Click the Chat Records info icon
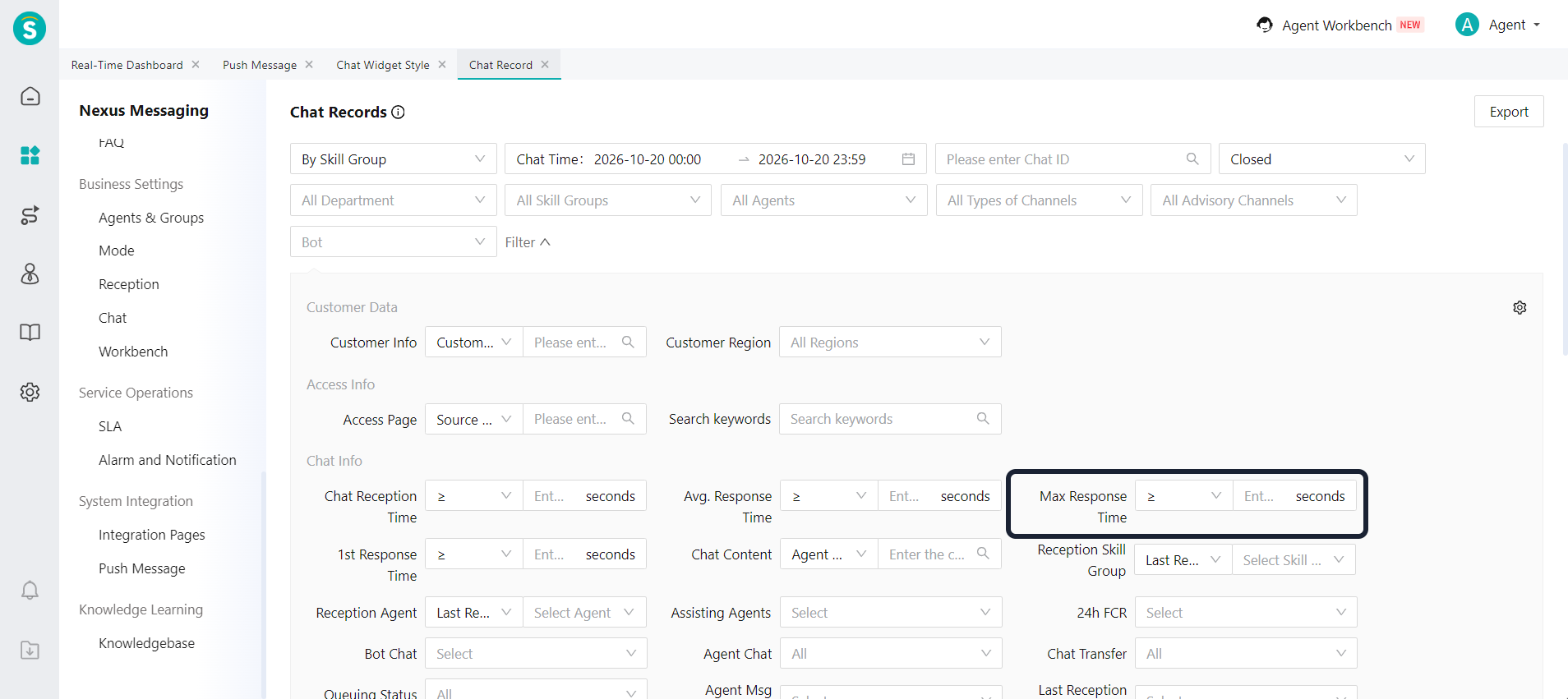The image size is (1568, 699). 398,112
